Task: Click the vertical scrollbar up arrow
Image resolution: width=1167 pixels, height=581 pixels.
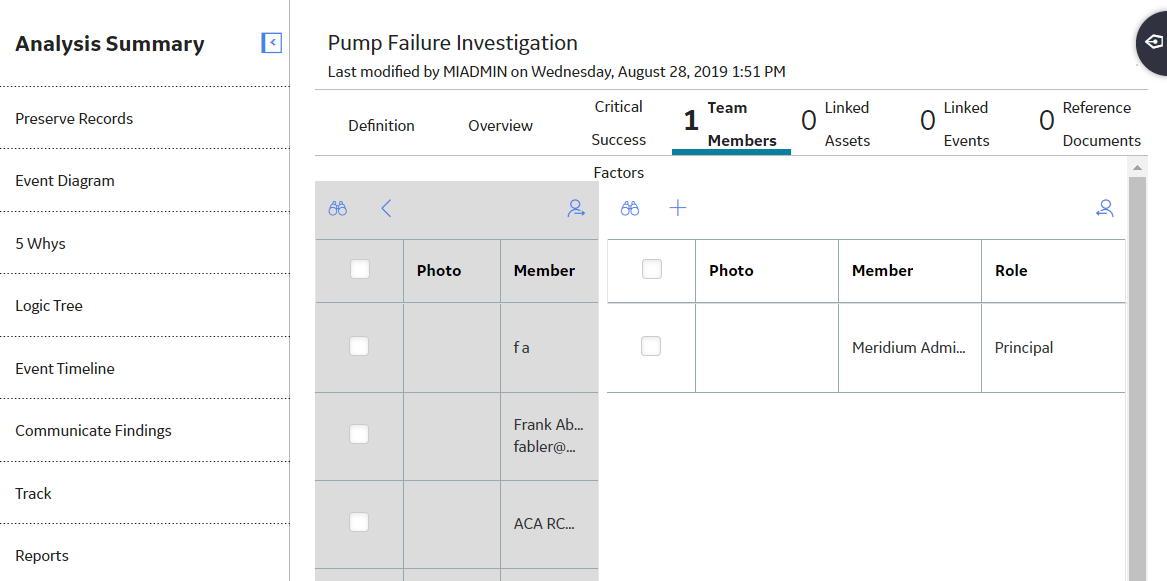Action: click(x=1137, y=167)
